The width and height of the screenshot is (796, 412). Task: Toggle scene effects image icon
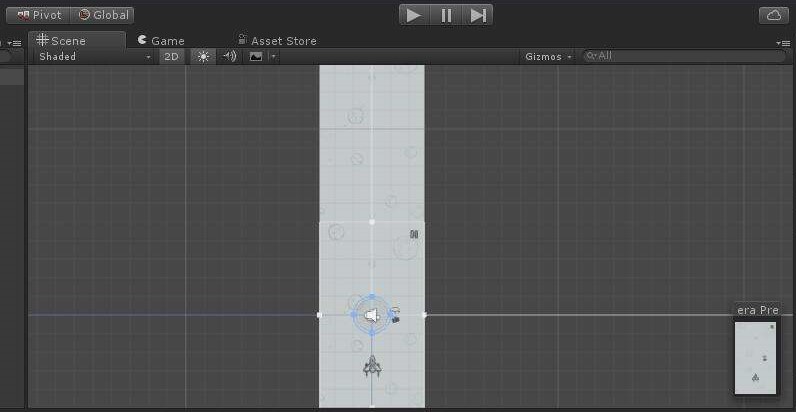click(256, 57)
